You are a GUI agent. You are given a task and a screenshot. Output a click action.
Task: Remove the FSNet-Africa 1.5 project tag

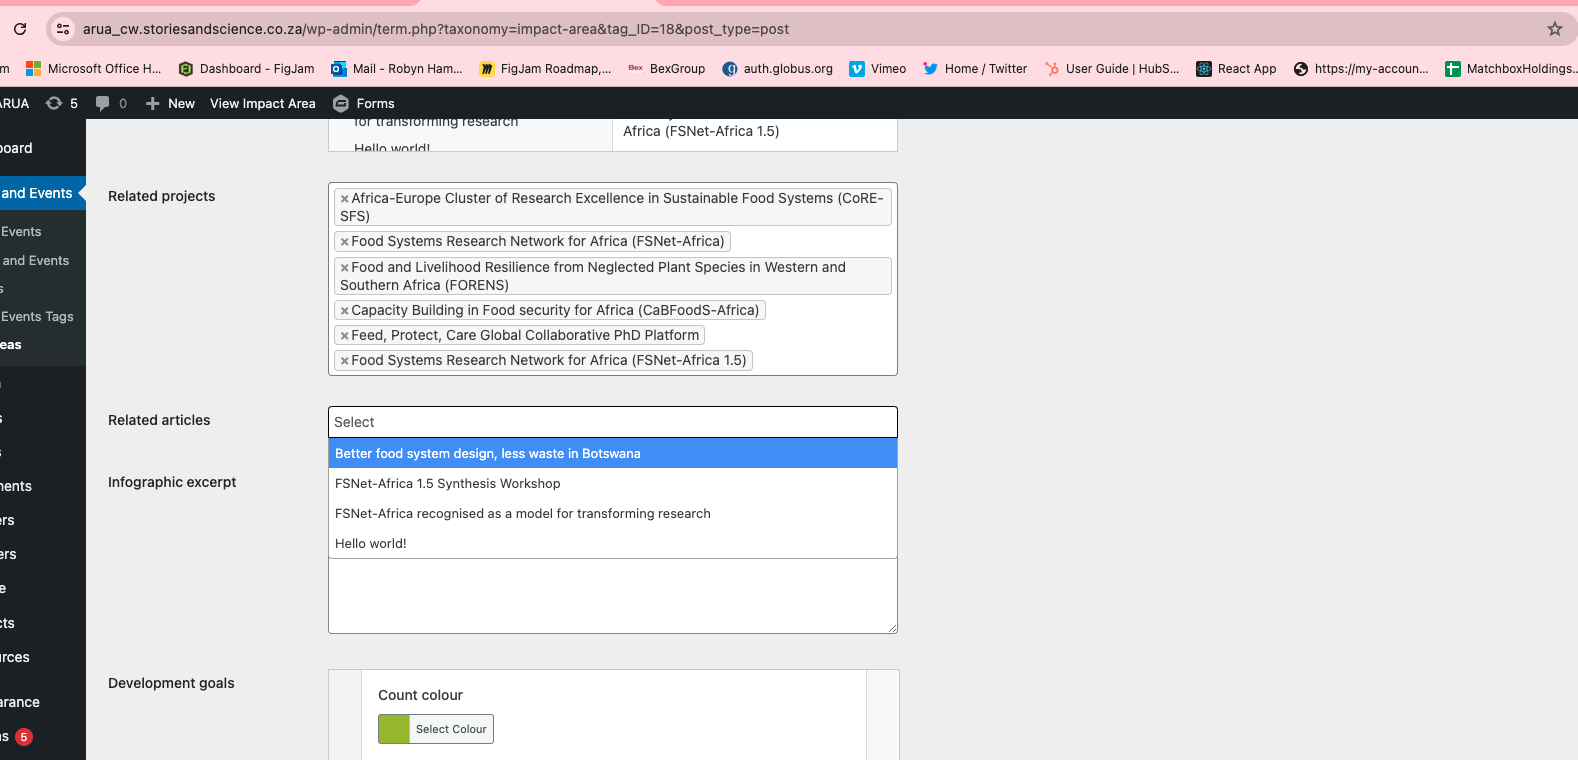click(x=344, y=361)
